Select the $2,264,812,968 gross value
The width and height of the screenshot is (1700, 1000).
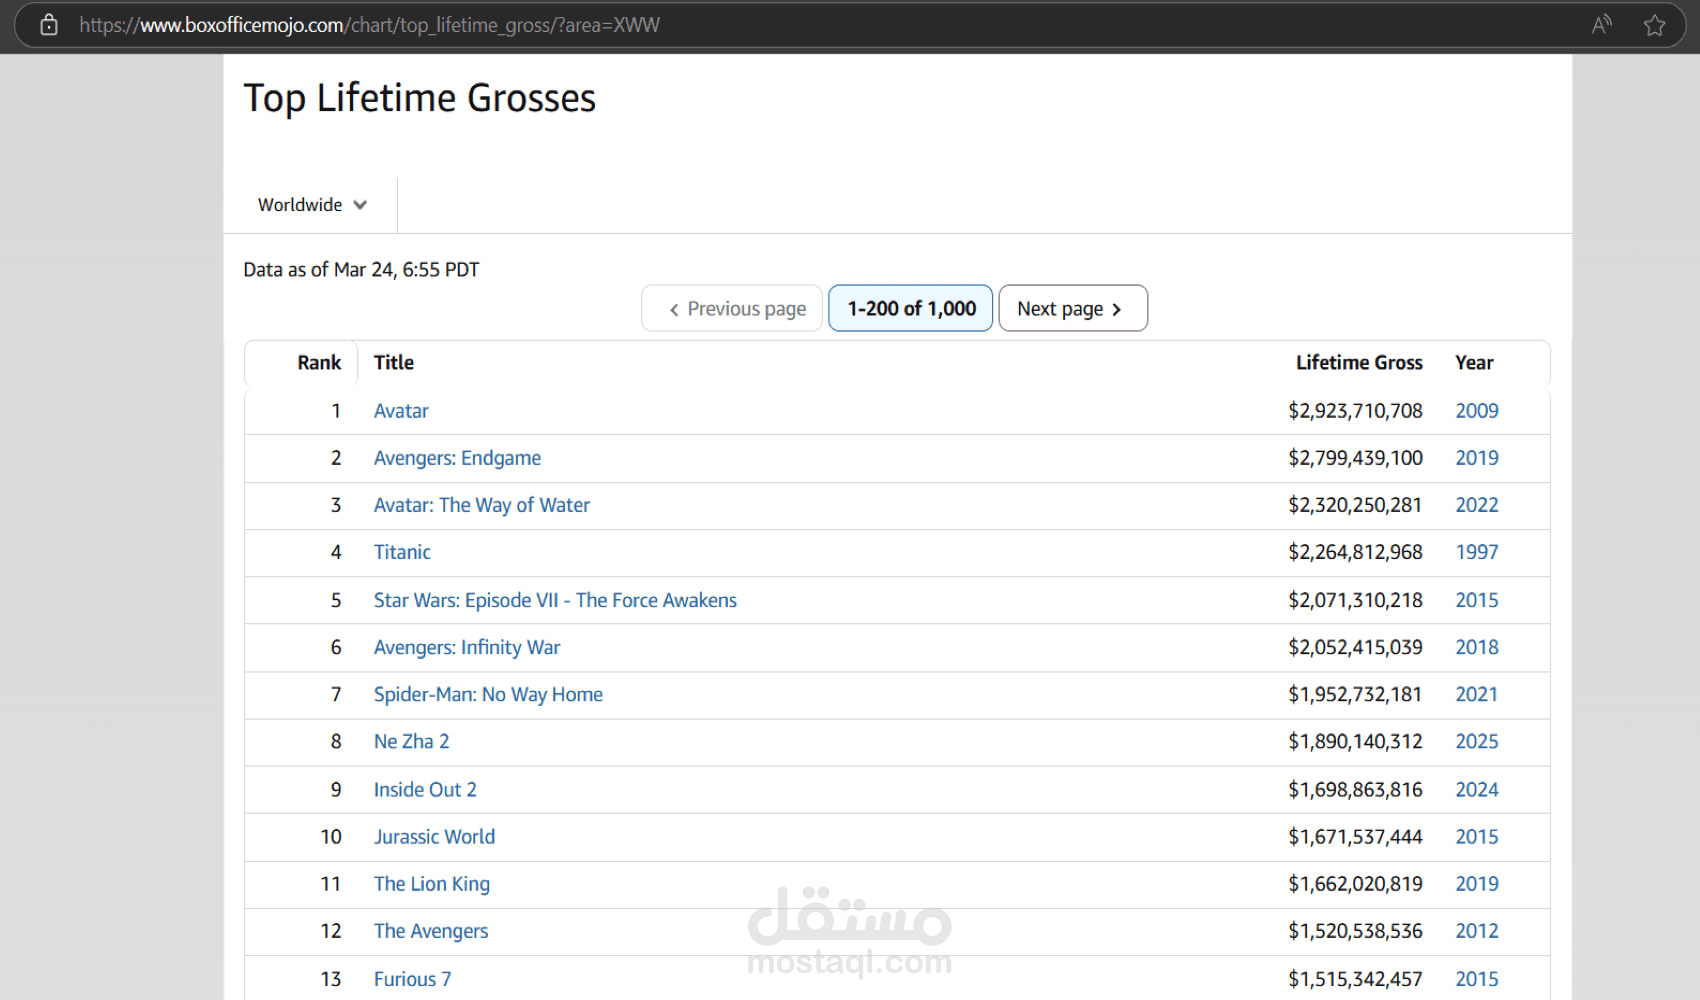pyautogui.click(x=1355, y=552)
